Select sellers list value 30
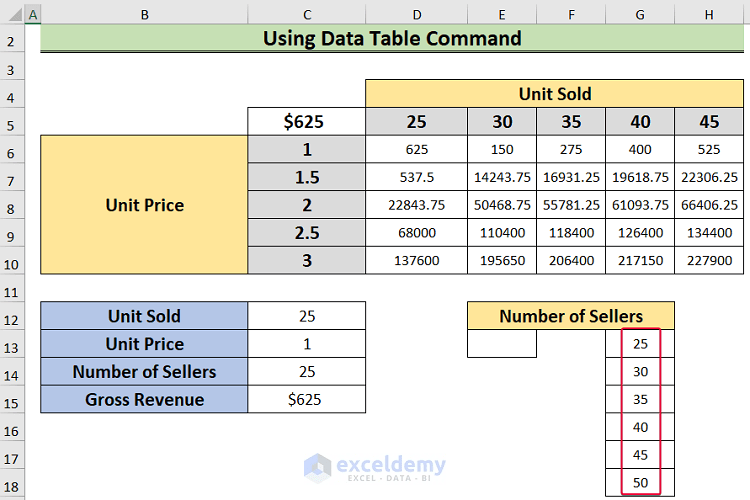The image size is (750, 500). [x=640, y=371]
